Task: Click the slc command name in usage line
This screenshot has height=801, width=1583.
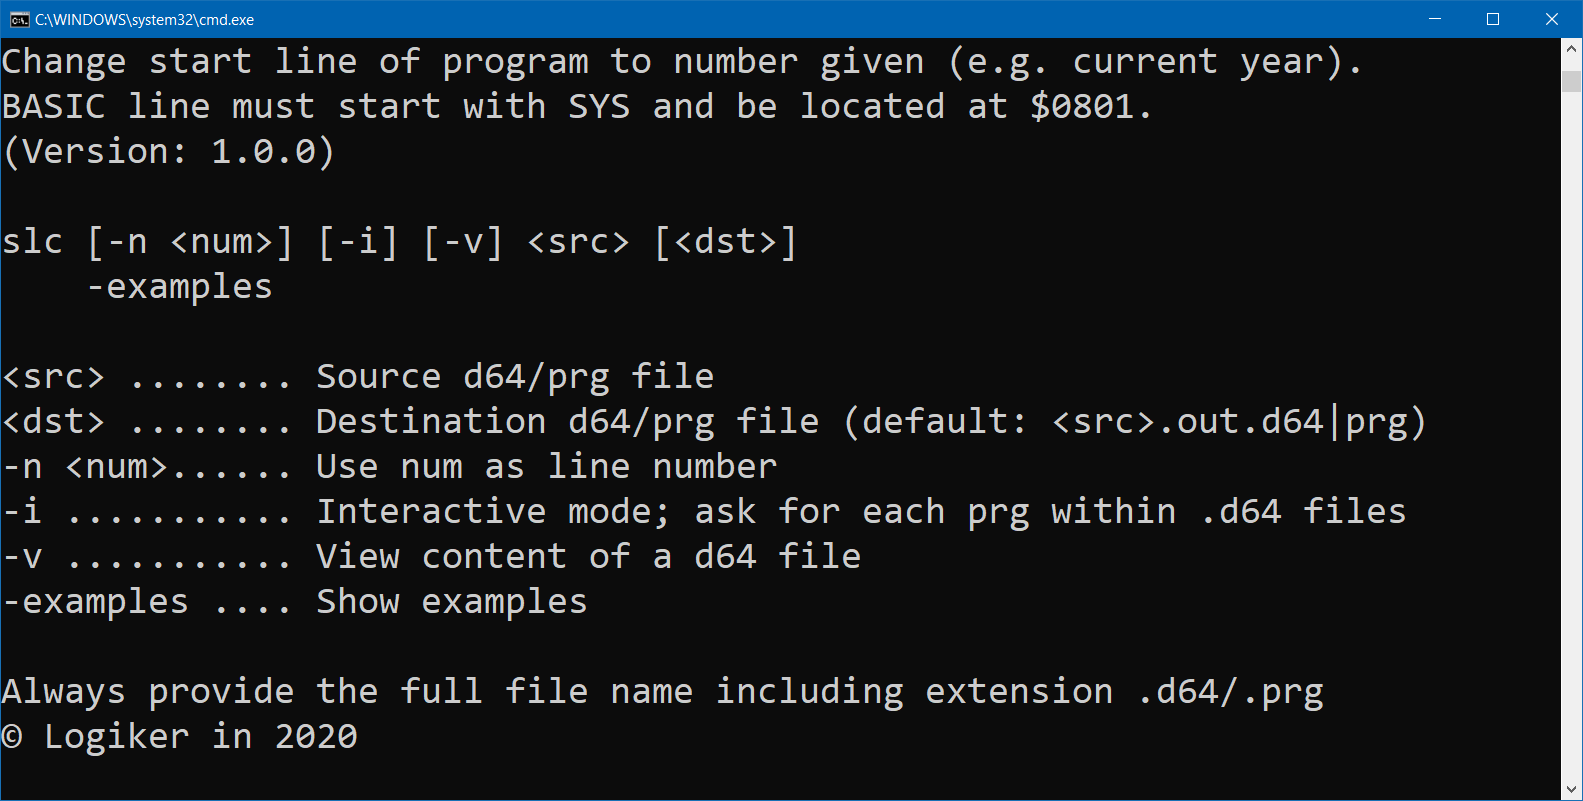Action: click(x=33, y=241)
